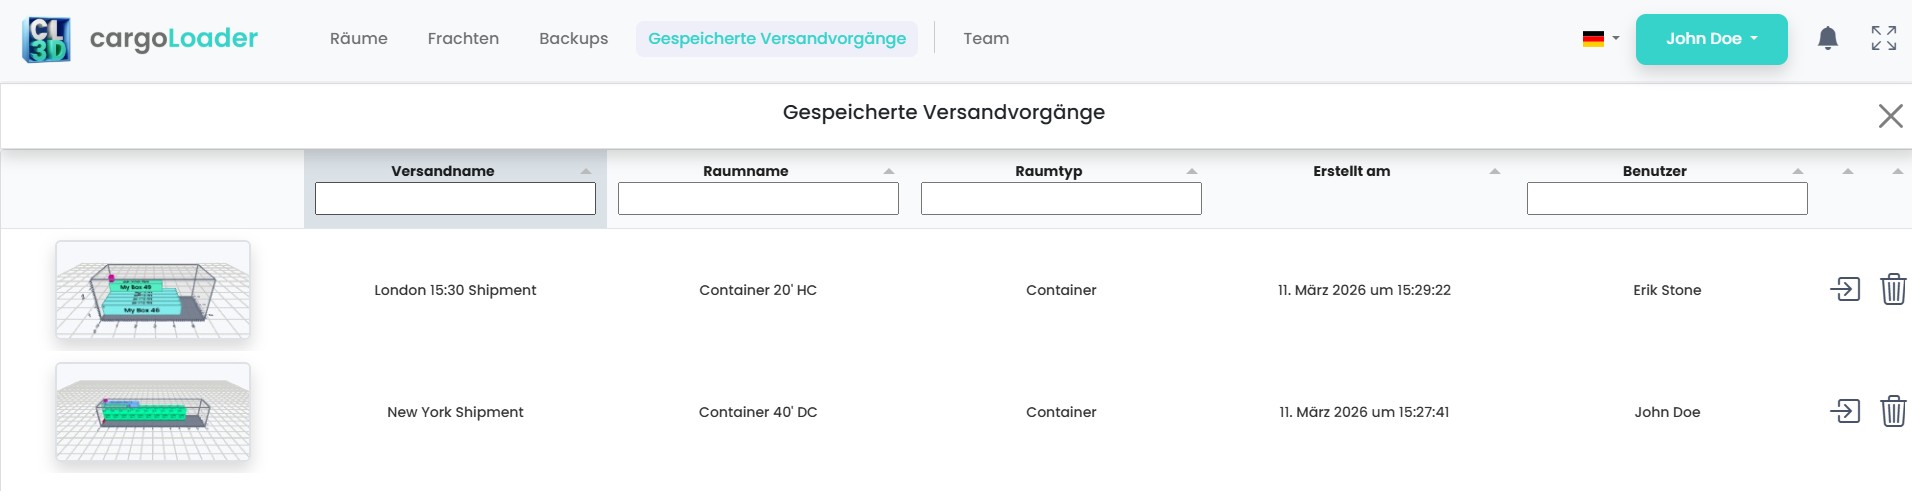Open the notifications bell
This screenshot has height=491, width=1912.
point(1827,39)
